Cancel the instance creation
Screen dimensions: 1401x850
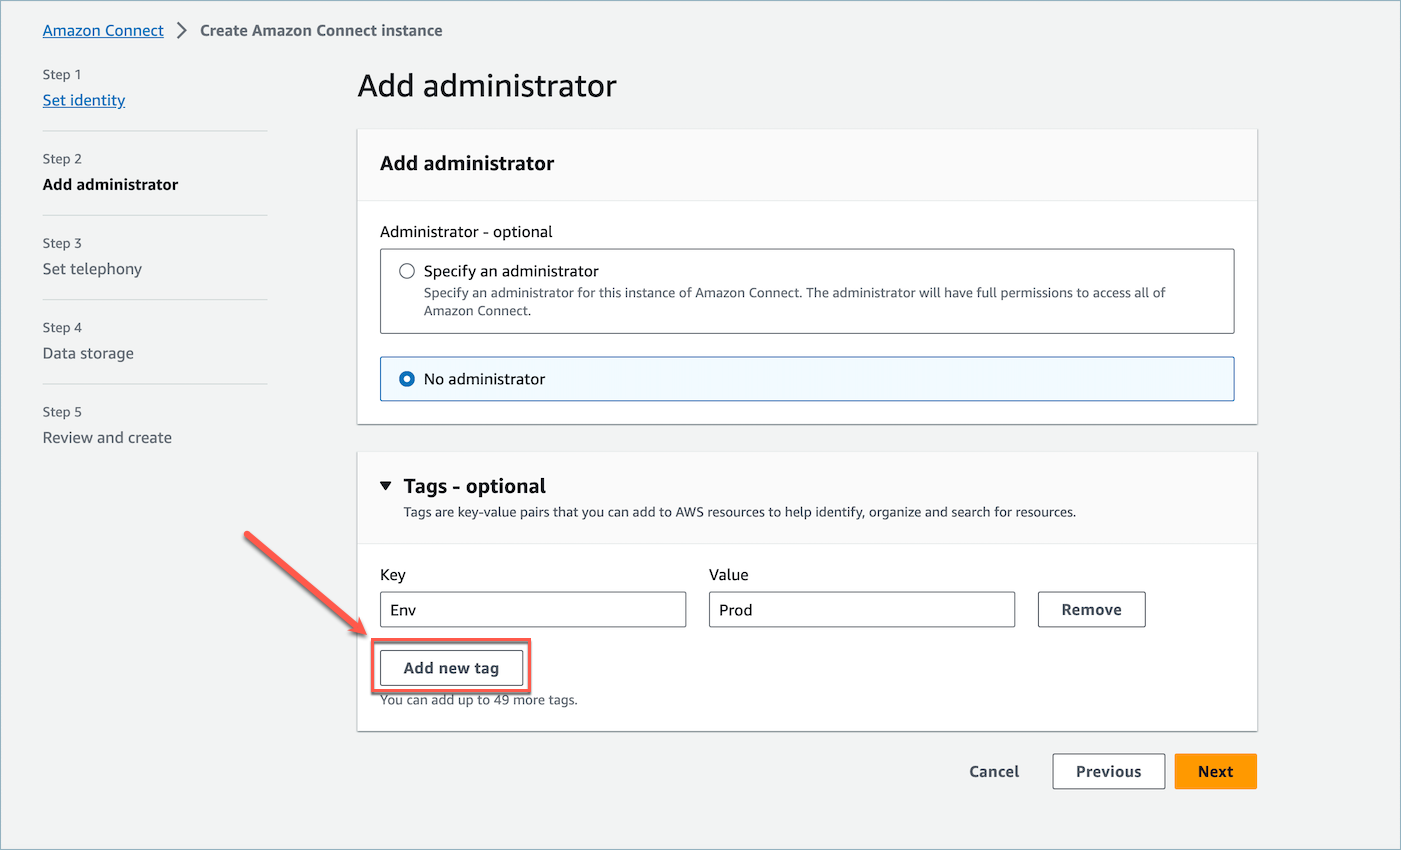point(993,771)
